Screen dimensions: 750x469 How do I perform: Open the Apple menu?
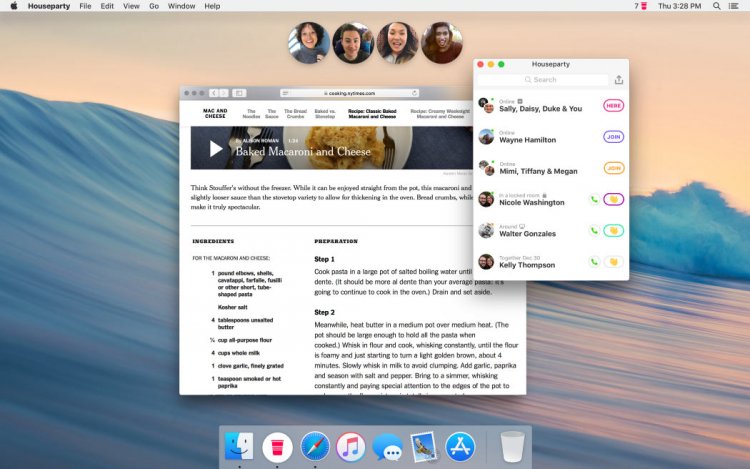pos(14,6)
